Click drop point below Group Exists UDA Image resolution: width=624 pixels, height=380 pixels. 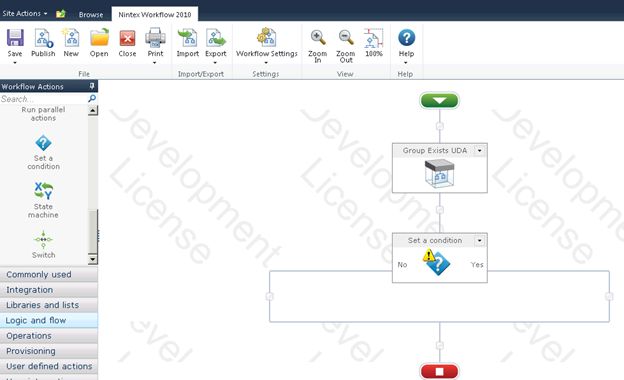pos(439,210)
